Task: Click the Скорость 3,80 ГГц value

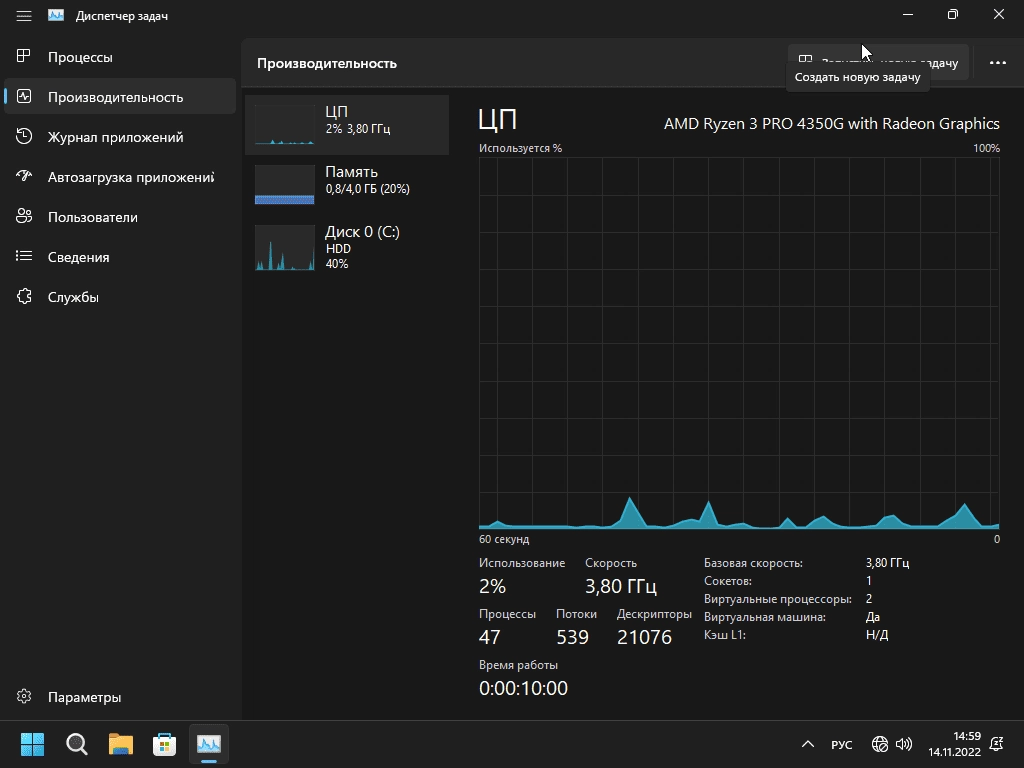Action: (620, 586)
